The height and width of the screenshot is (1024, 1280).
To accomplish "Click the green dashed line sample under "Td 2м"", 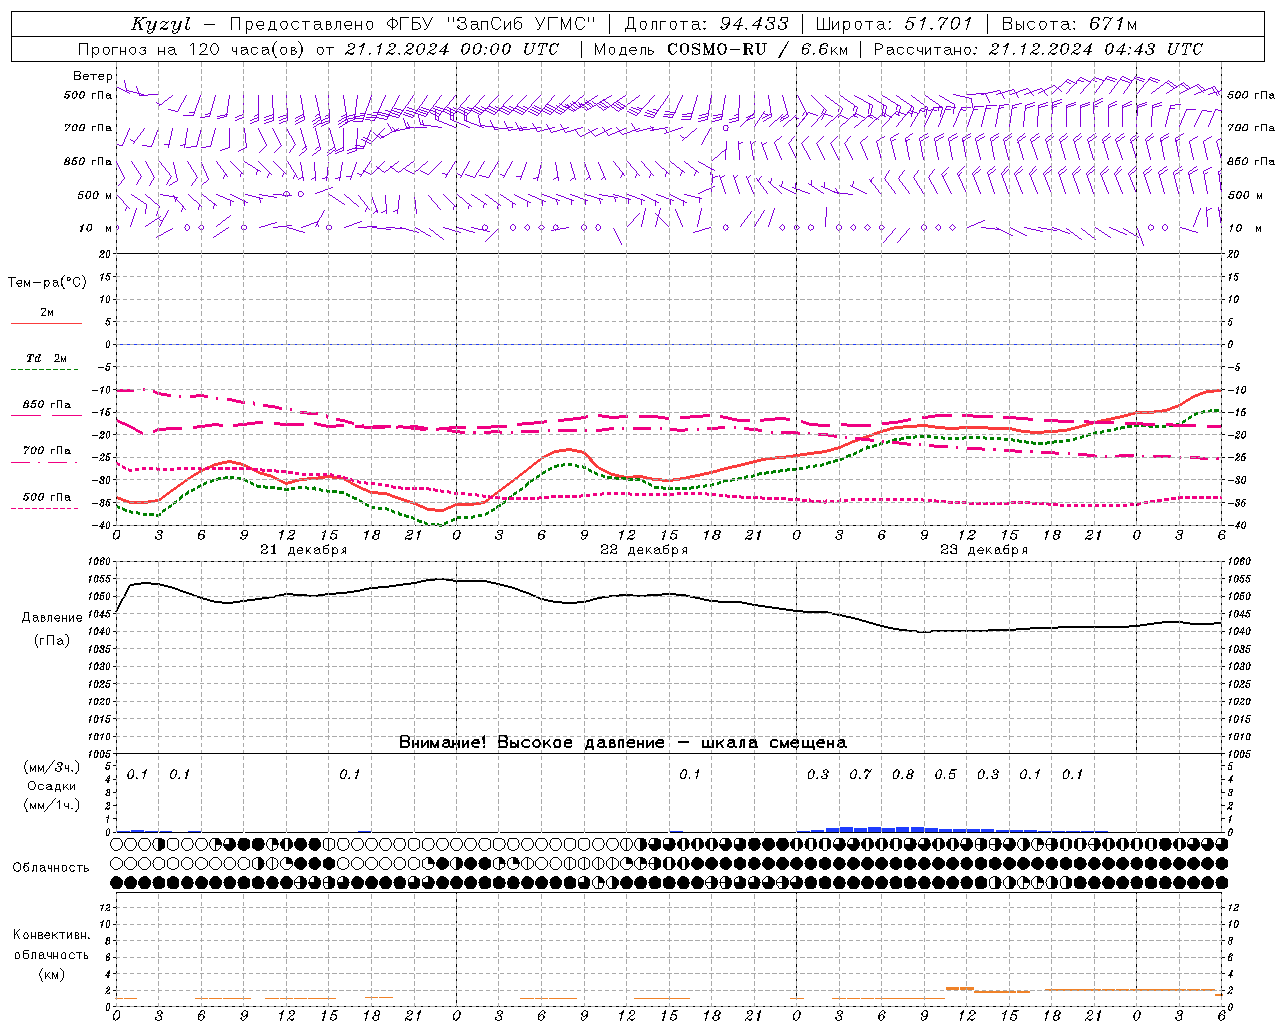I will [46, 370].
